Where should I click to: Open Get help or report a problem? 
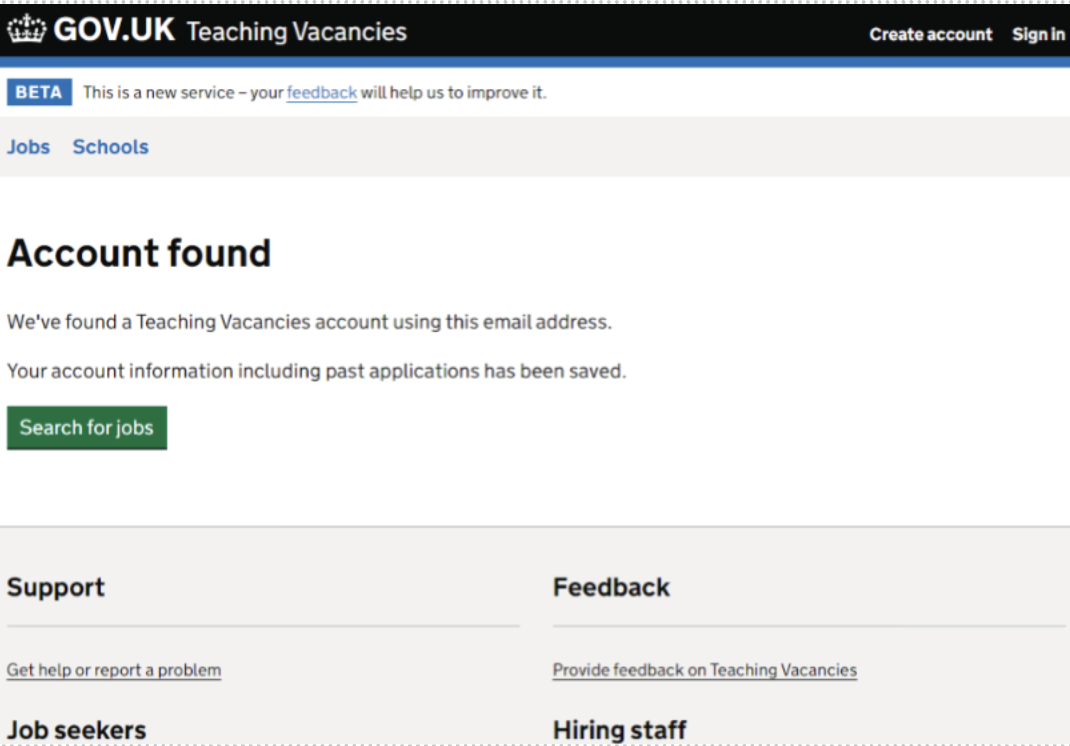(114, 670)
